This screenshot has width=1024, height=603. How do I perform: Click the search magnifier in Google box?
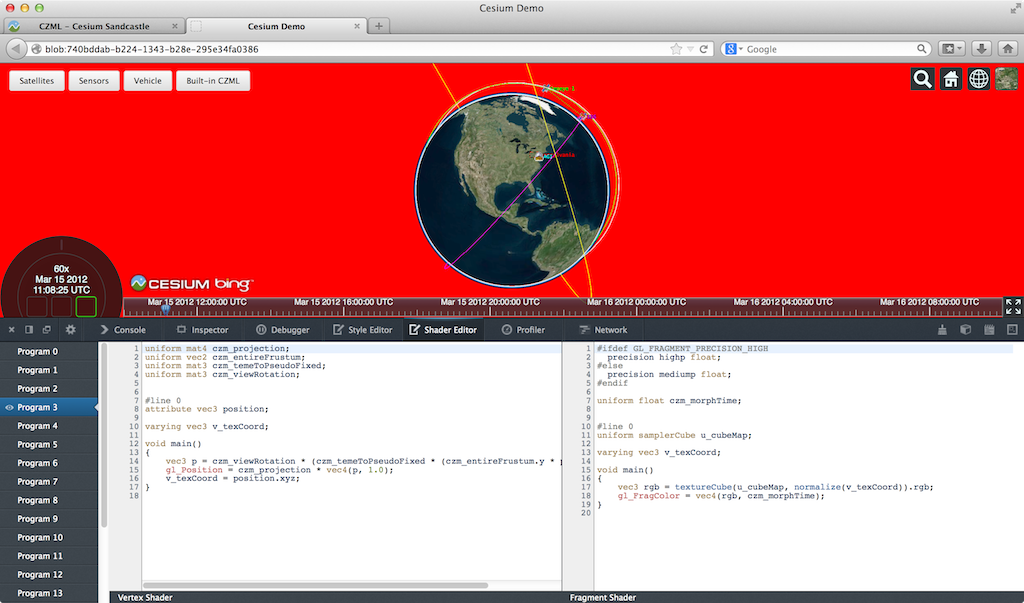pos(921,49)
